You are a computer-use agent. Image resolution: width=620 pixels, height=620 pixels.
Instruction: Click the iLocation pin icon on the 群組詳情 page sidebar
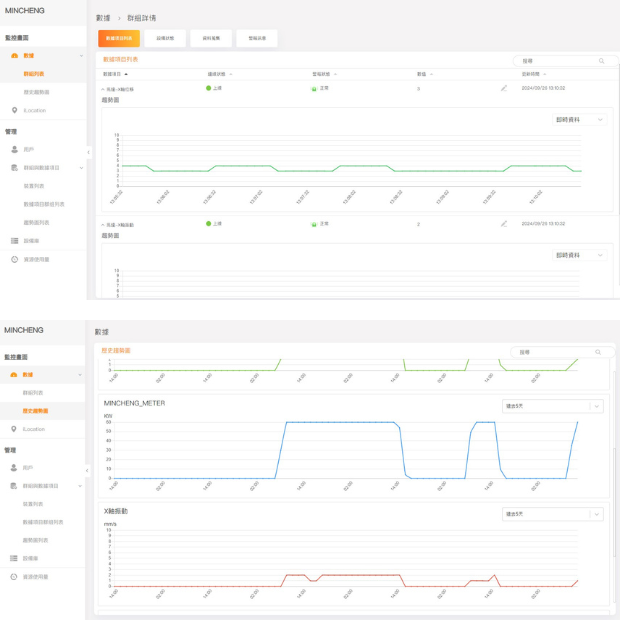pyautogui.click(x=15, y=110)
